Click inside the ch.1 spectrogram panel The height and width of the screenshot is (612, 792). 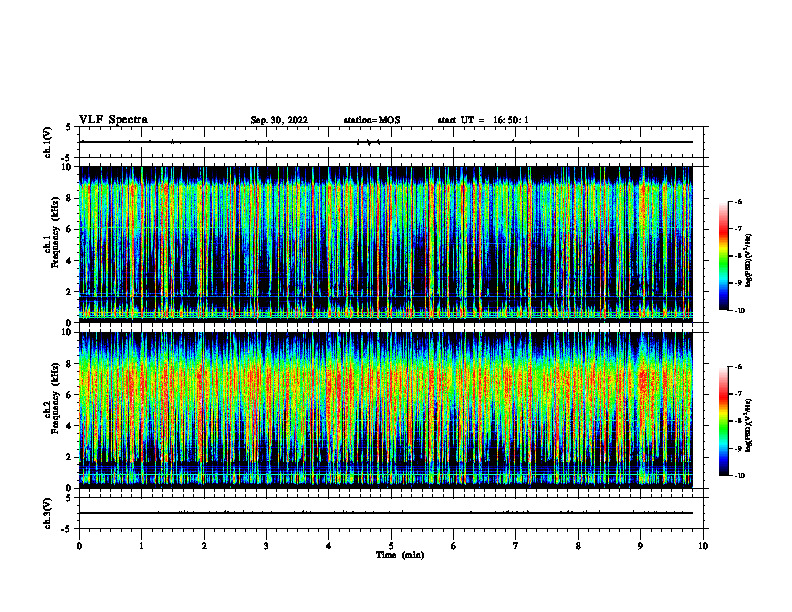386,244
